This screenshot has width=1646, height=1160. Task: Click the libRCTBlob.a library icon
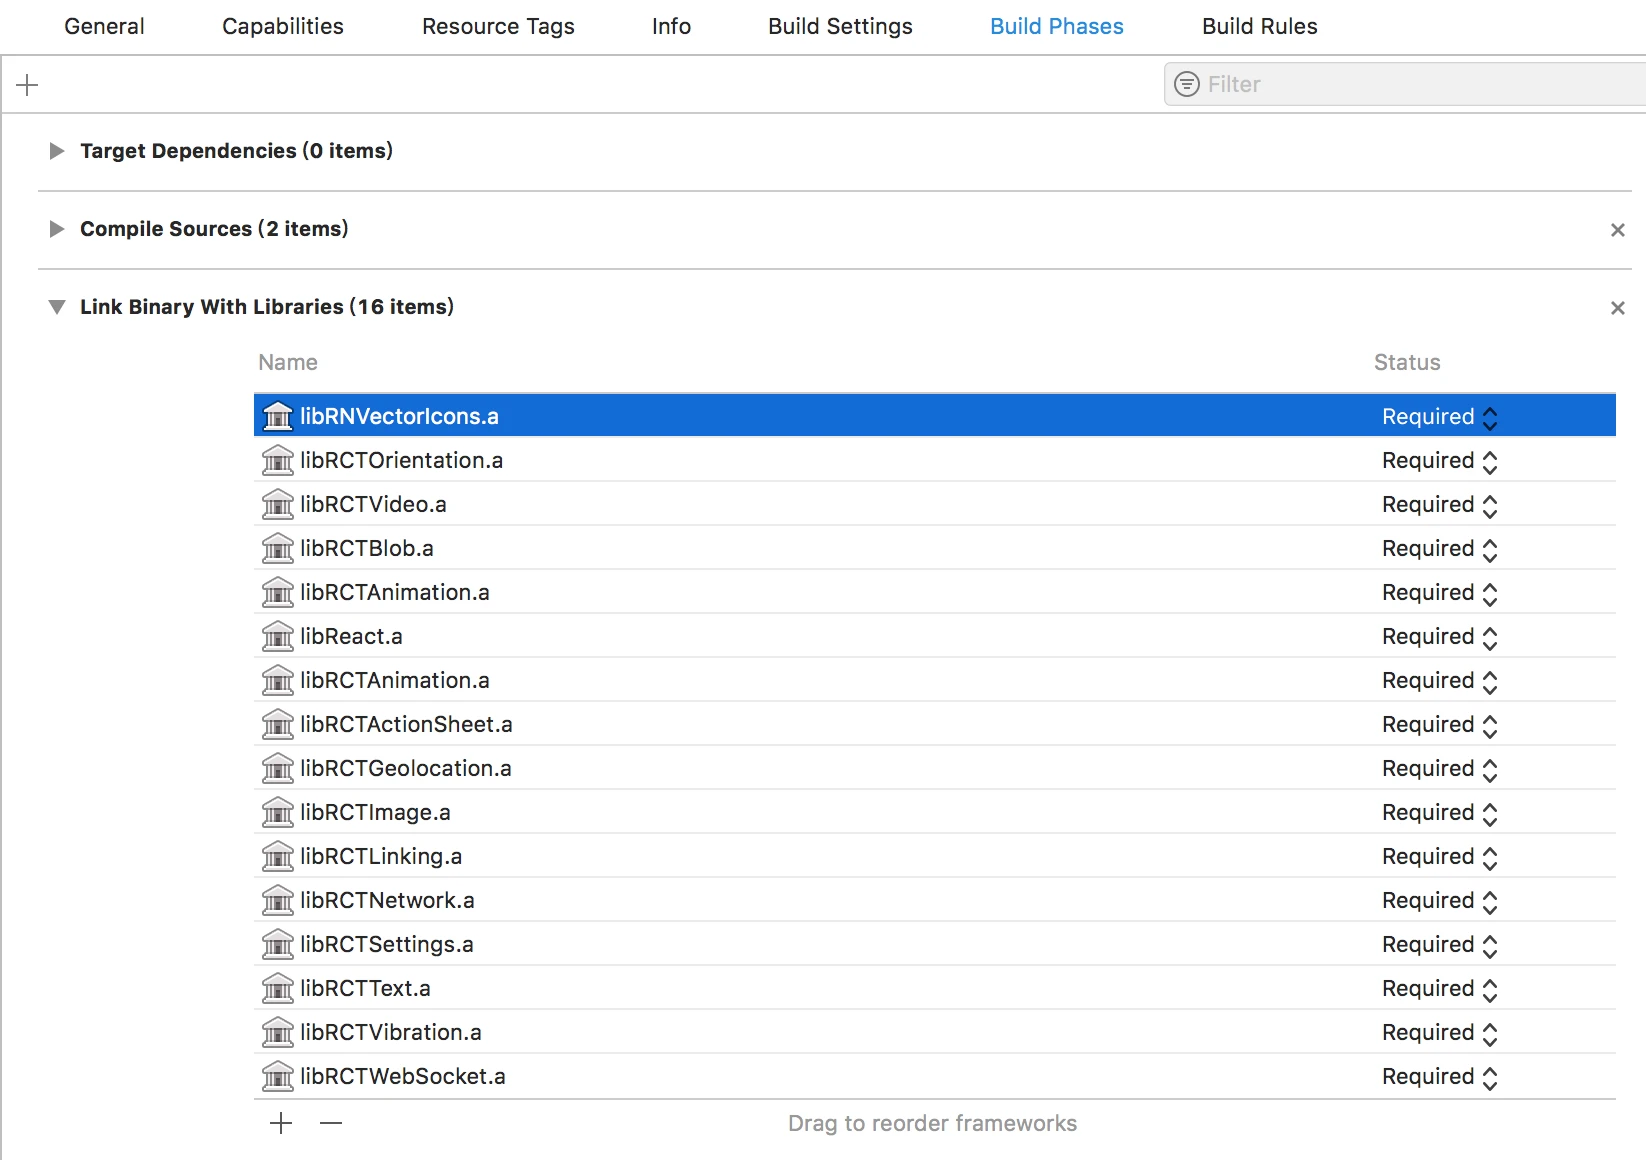[277, 548]
